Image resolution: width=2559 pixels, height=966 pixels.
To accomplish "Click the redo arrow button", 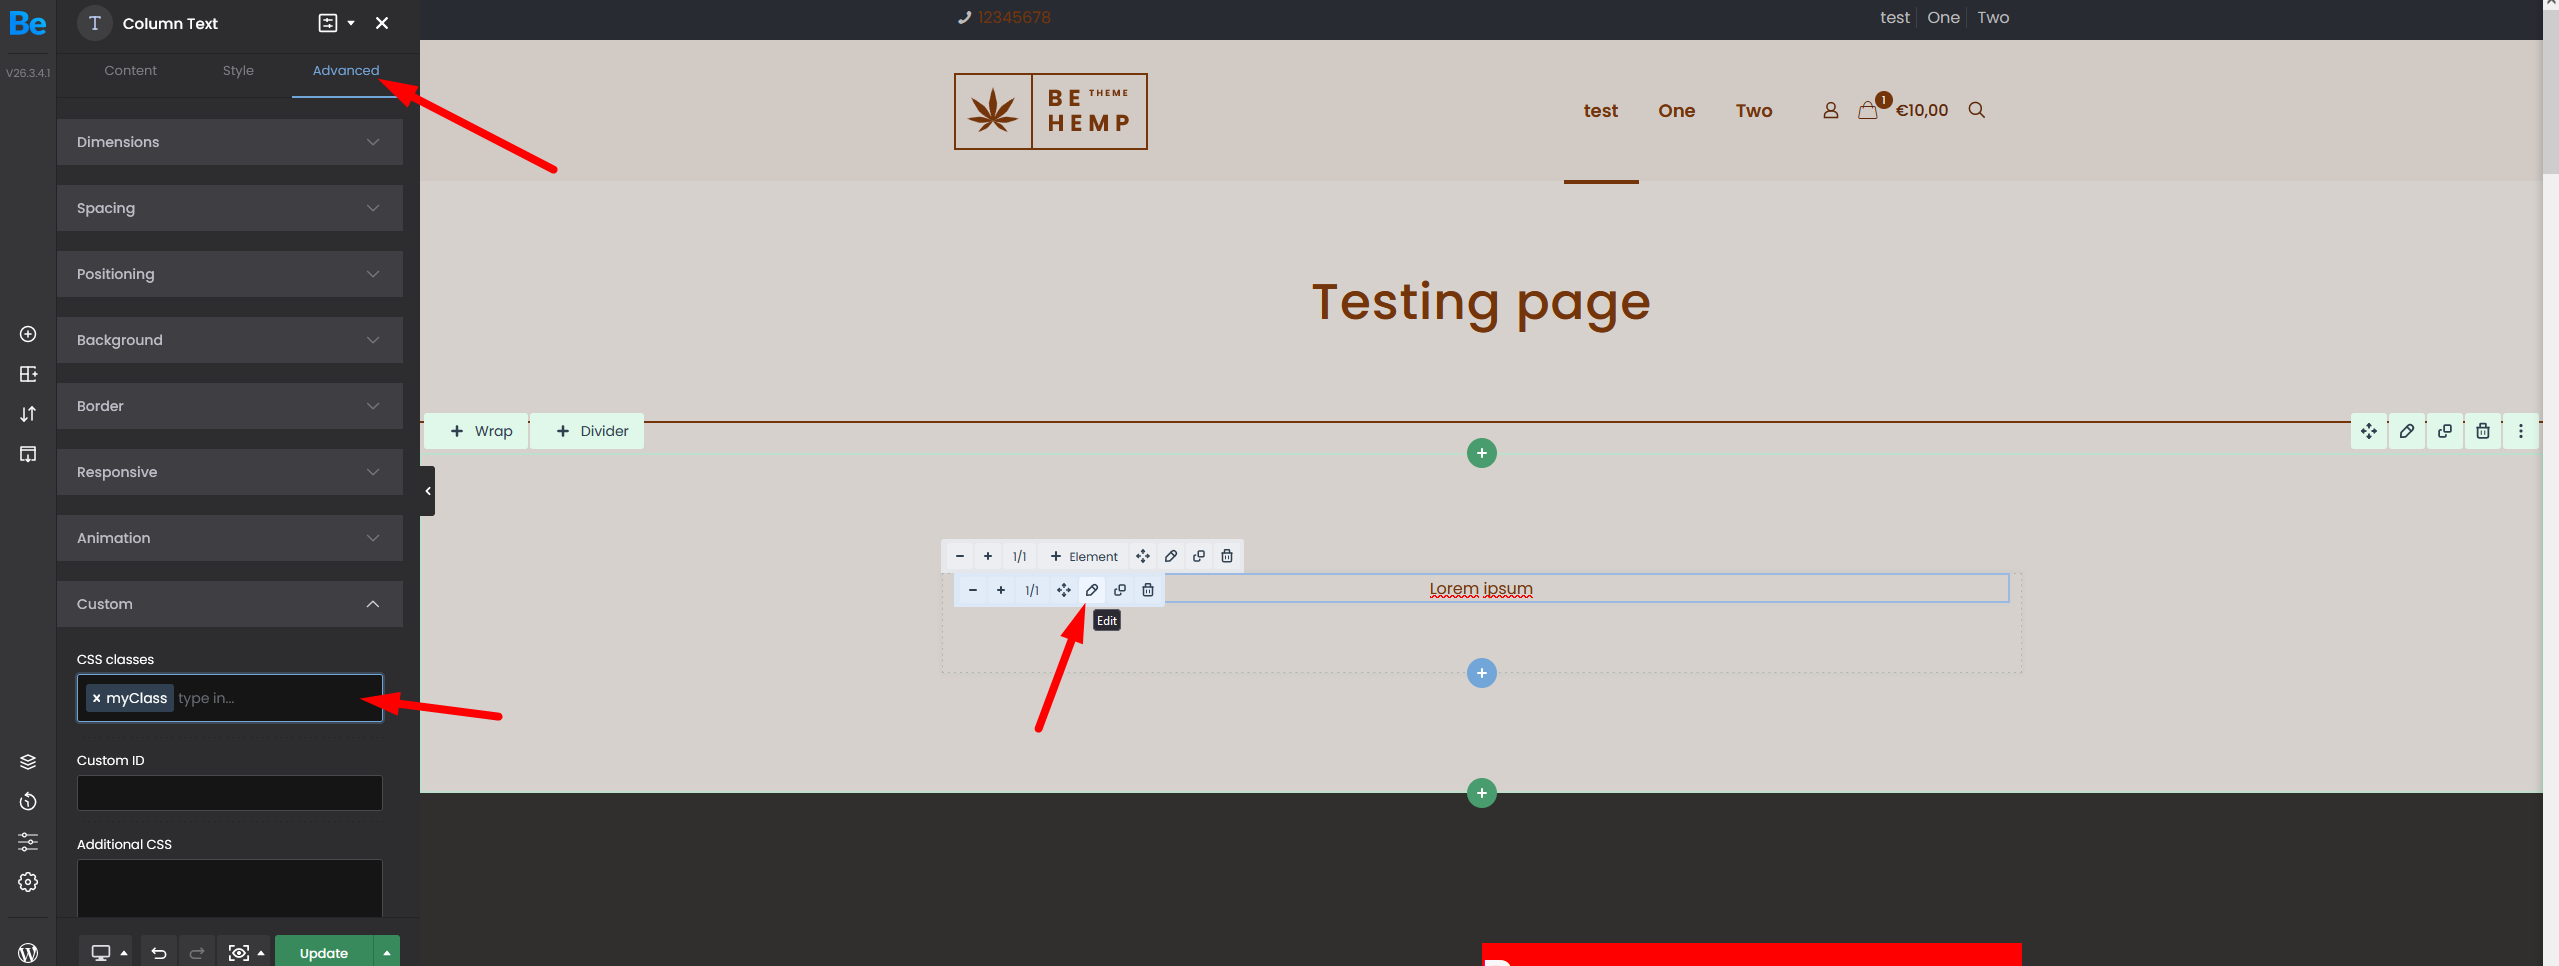I will (197, 953).
